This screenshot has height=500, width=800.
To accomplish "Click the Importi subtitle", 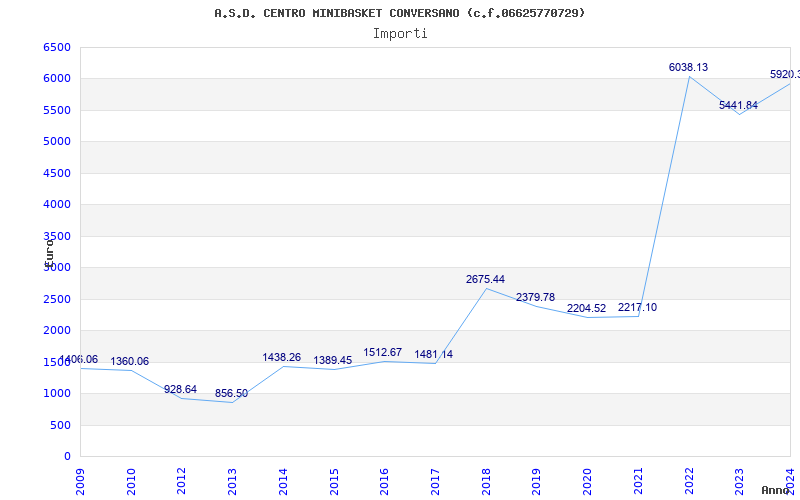I will pyautogui.click(x=400, y=34).
